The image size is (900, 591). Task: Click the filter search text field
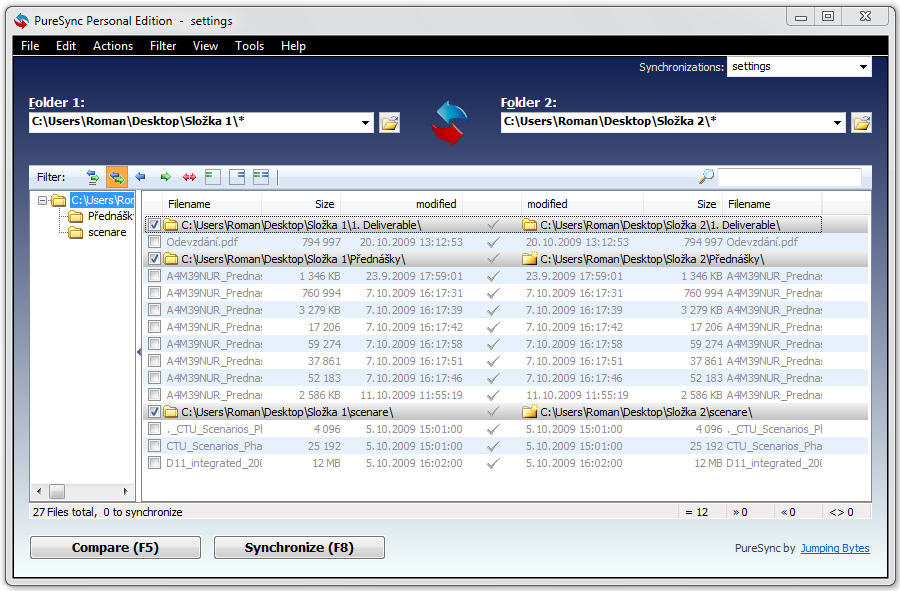click(789, 177)
